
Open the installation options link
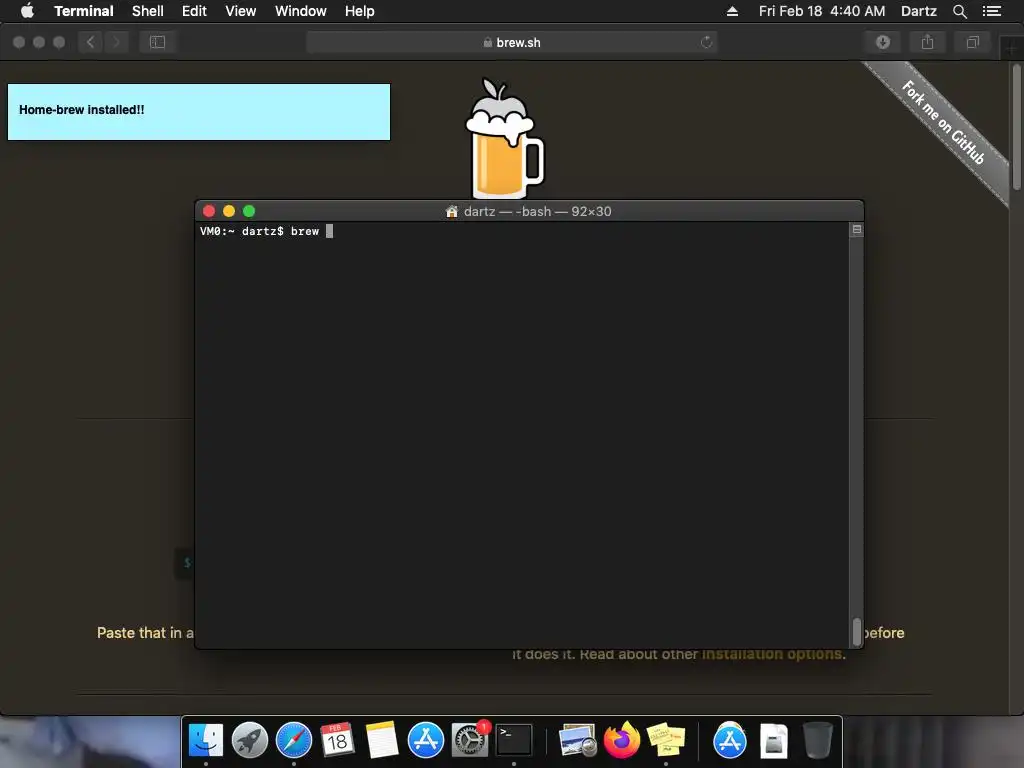coord(772,654)
